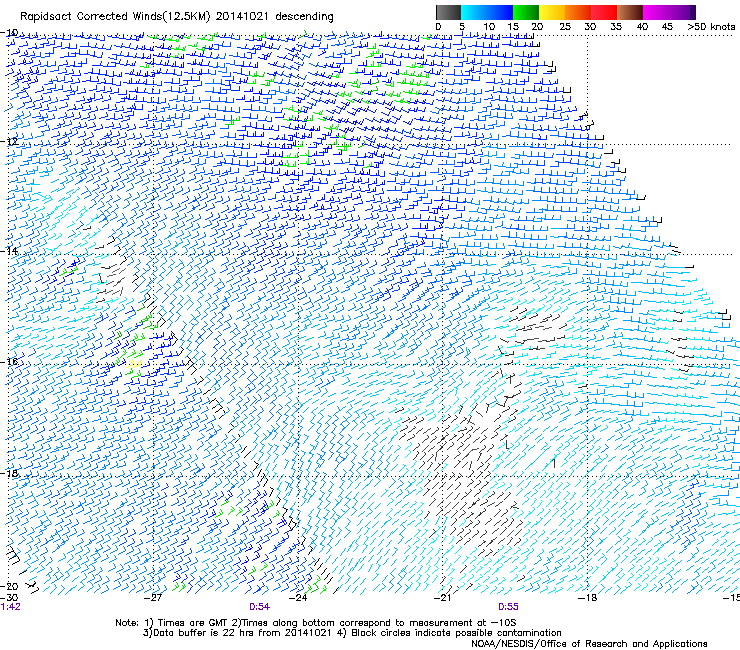Click the '-27' longitude label

tap(153, 597)
